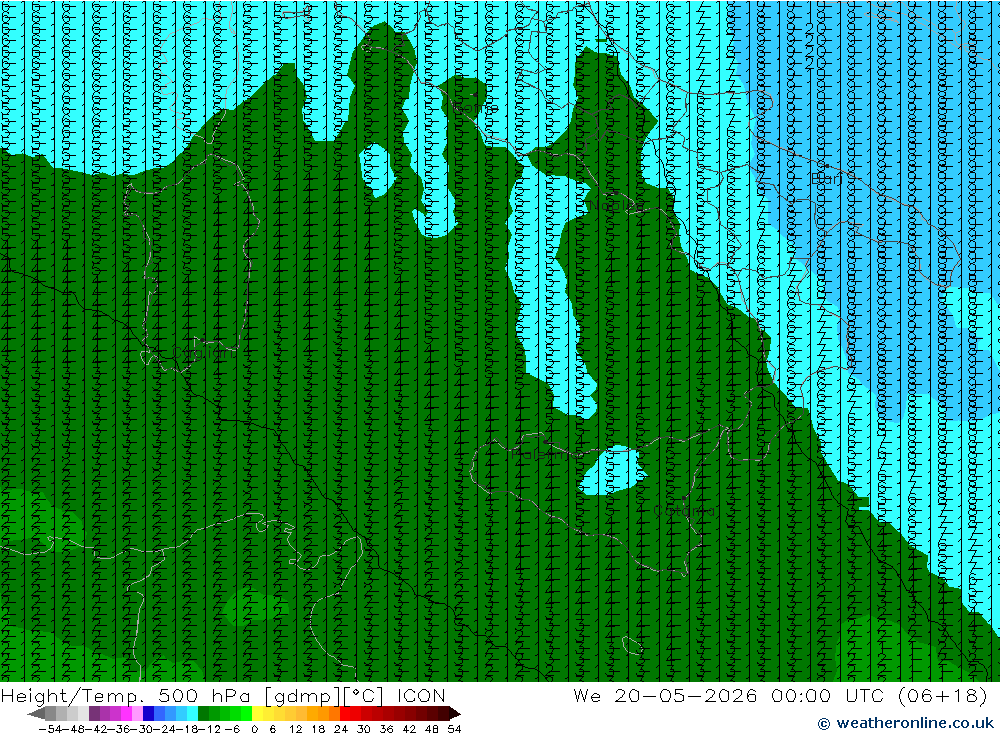The height and width of the screenshot is (733, 1000).
Task: Click the darkest green swatch right of -18
Action: pos(203,714)
